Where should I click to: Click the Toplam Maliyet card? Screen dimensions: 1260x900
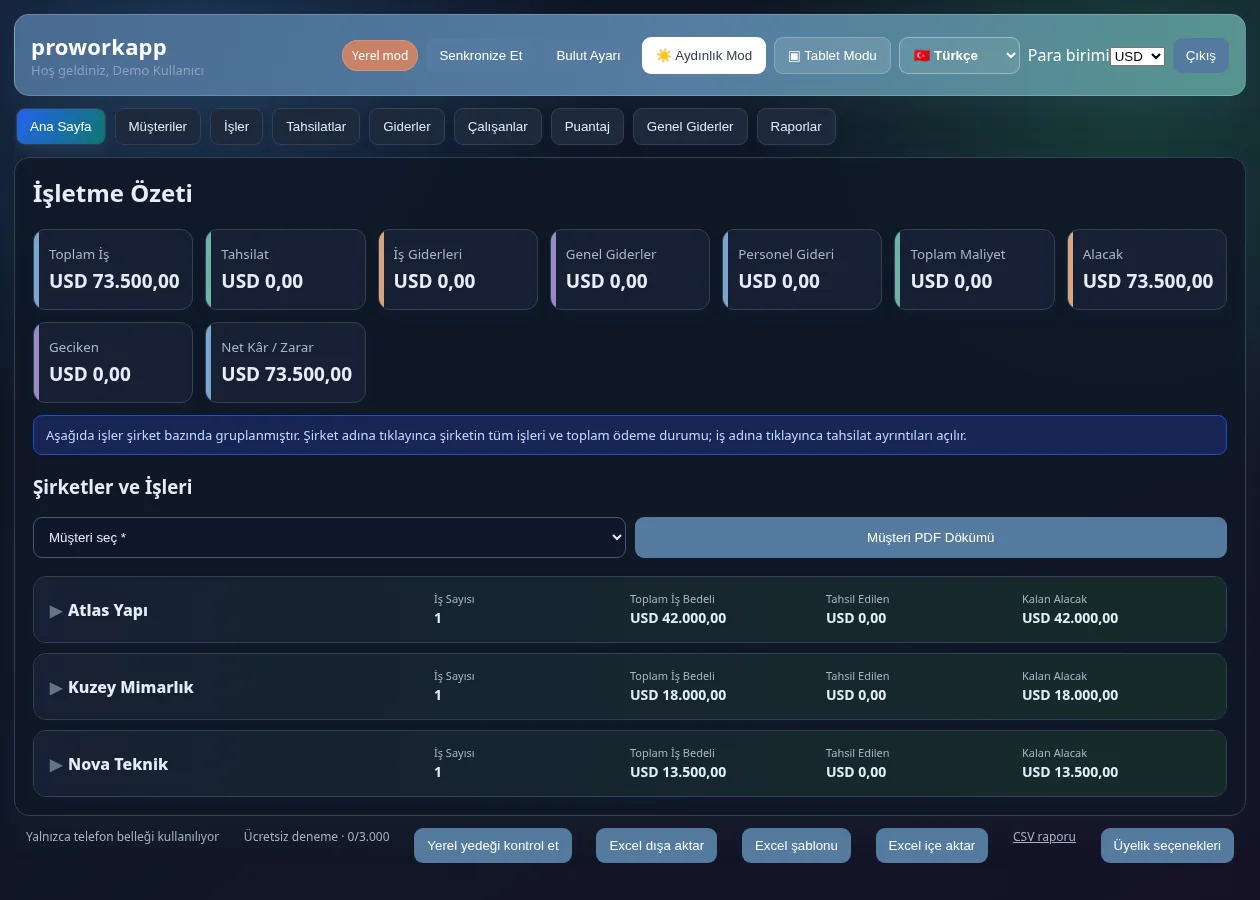pyautogui.click(x=975, y=270)
